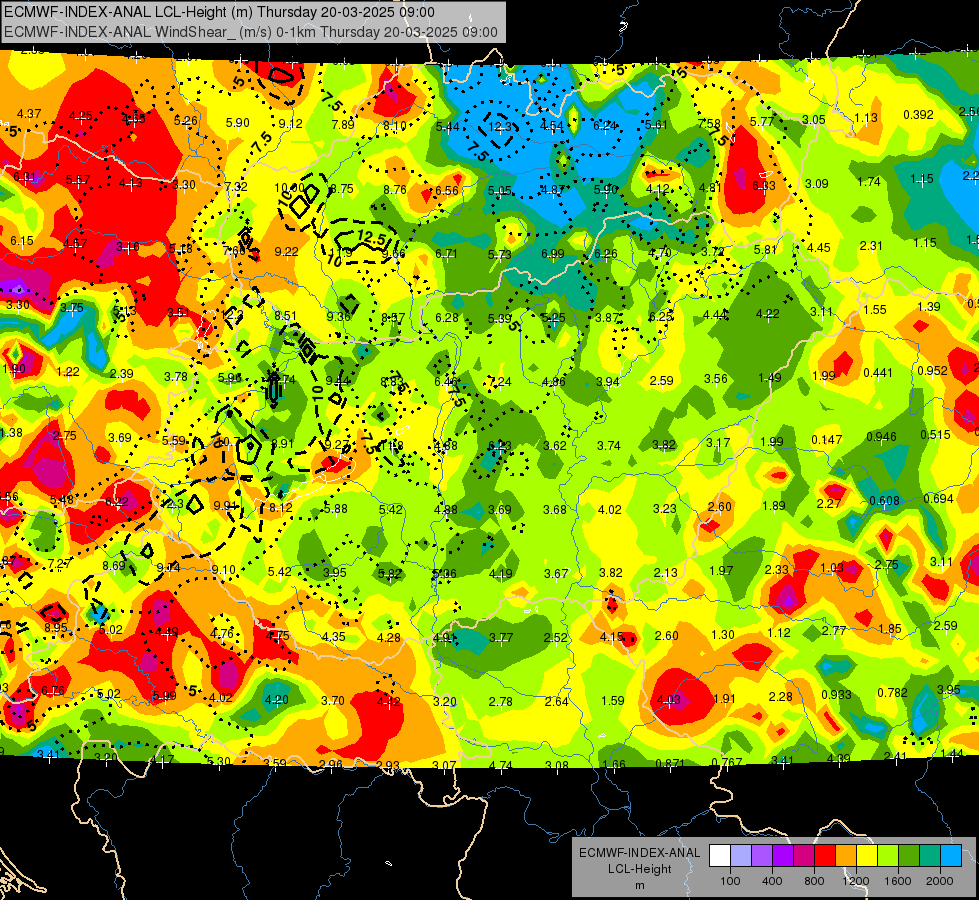Screen dimensions: 979x900
Task: Click the legend label 'LCL-Height'
Action: (x=639, y=869)
